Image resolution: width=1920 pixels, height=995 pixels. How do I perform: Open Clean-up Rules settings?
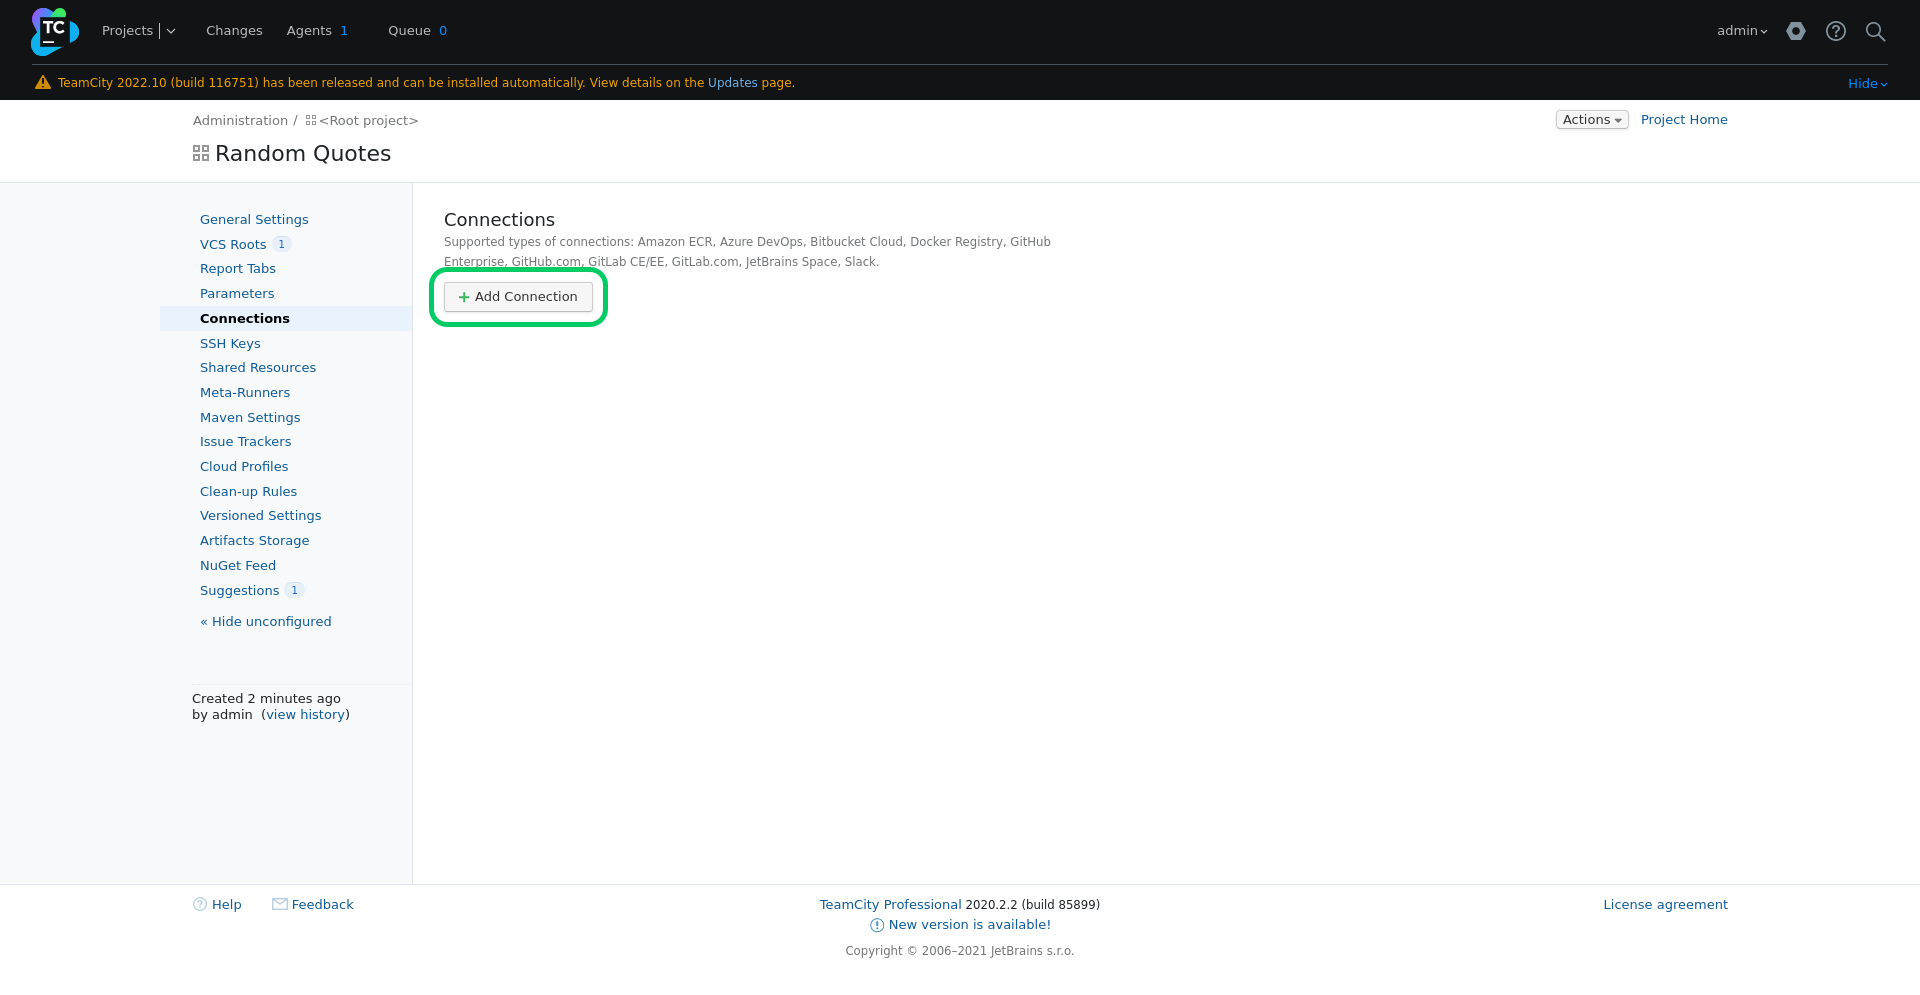click(x=248, y=492)
